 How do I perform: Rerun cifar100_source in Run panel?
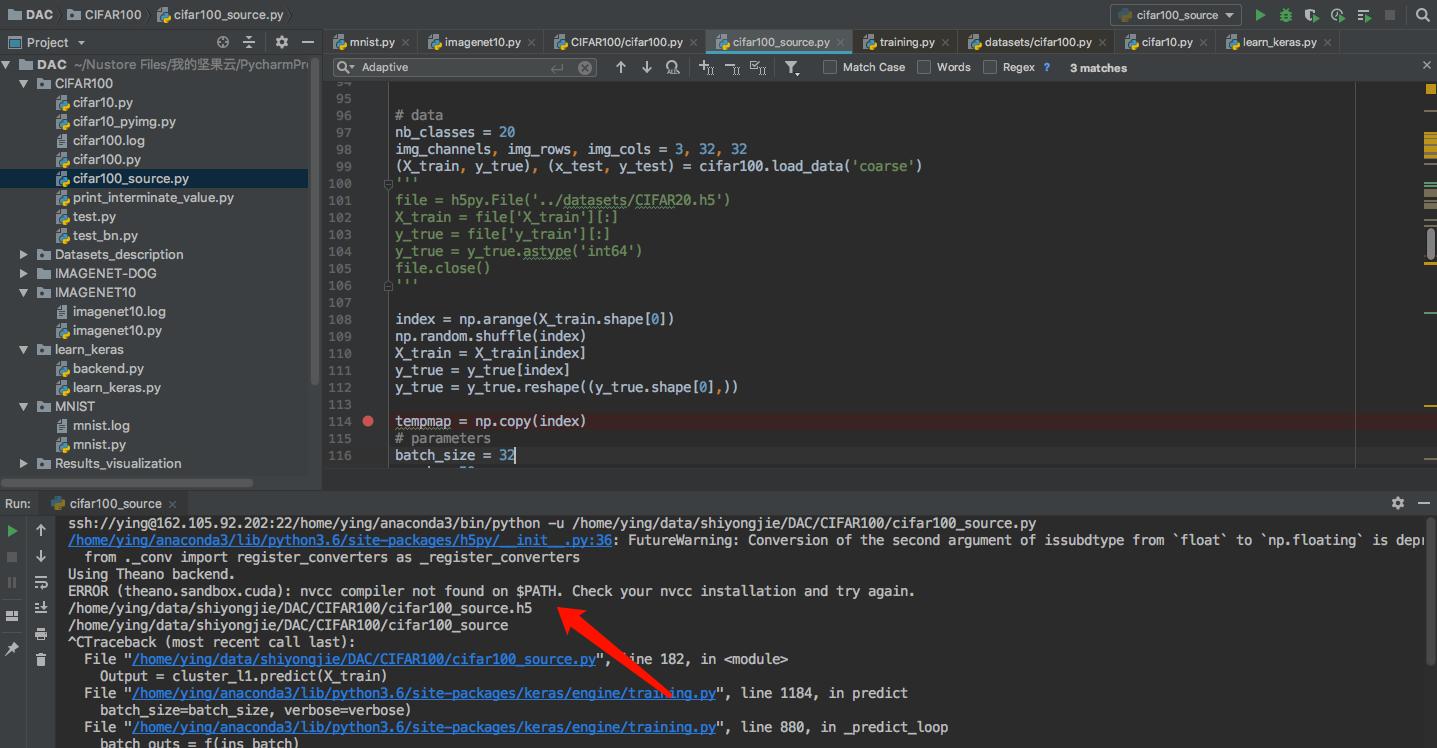(13, 530)
